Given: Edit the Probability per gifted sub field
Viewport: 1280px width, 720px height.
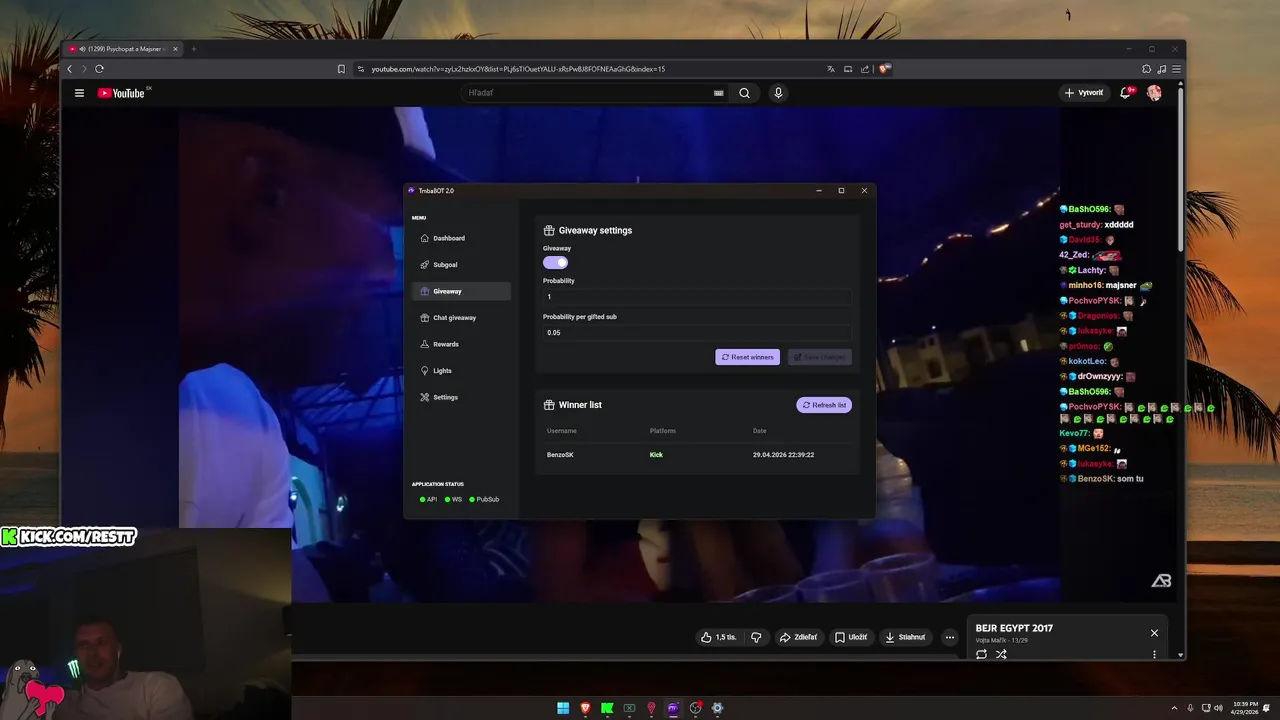Looking at the screenshot, I should [x=697, y=333].
